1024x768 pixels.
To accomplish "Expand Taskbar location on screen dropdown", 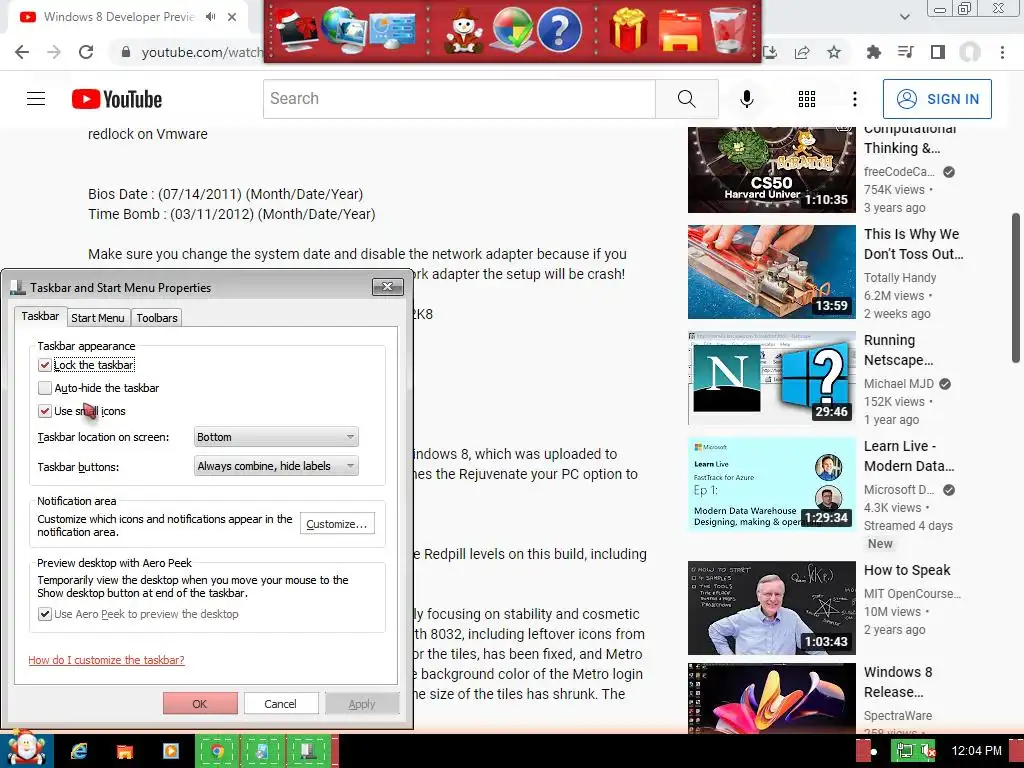I will [276, 437].
